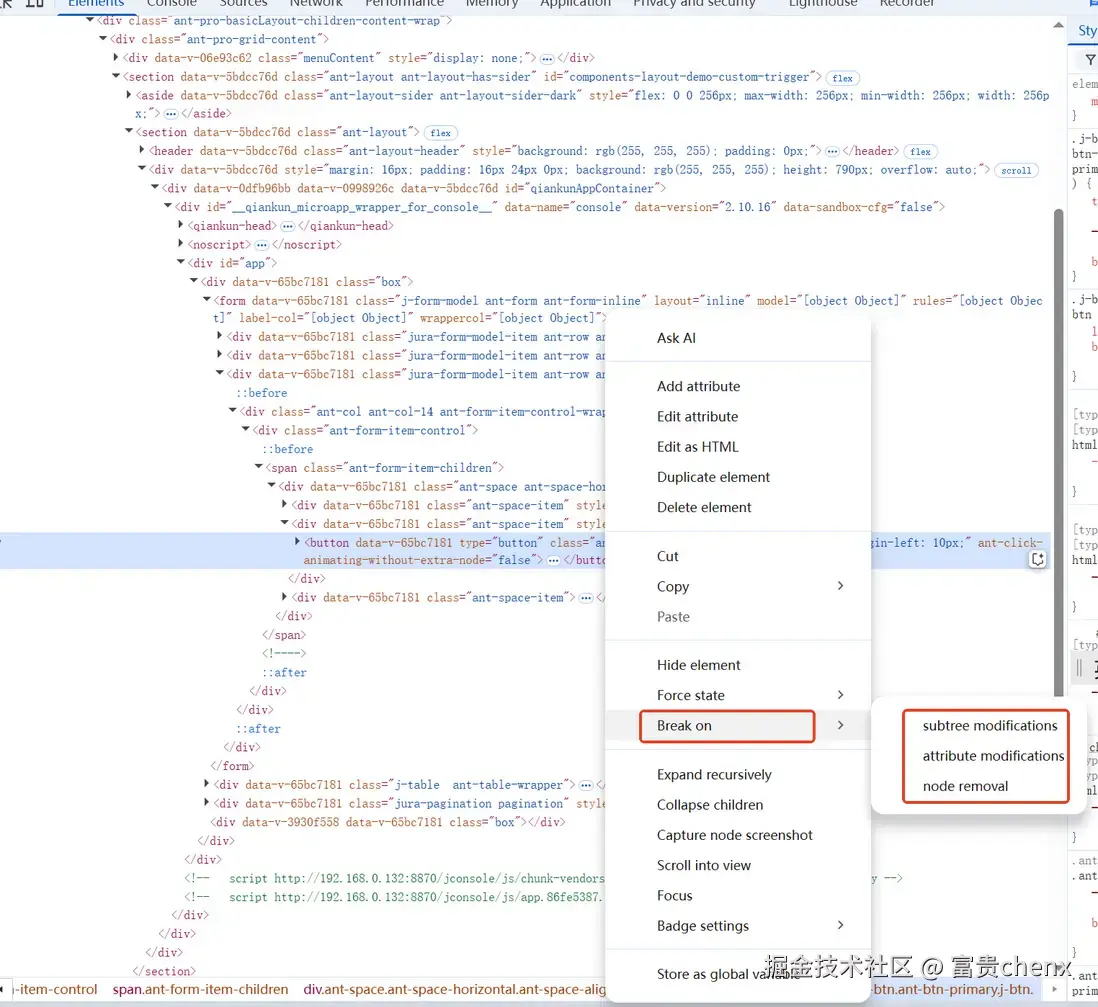Open the Badge settings submenu

click(x=737, y=926)
